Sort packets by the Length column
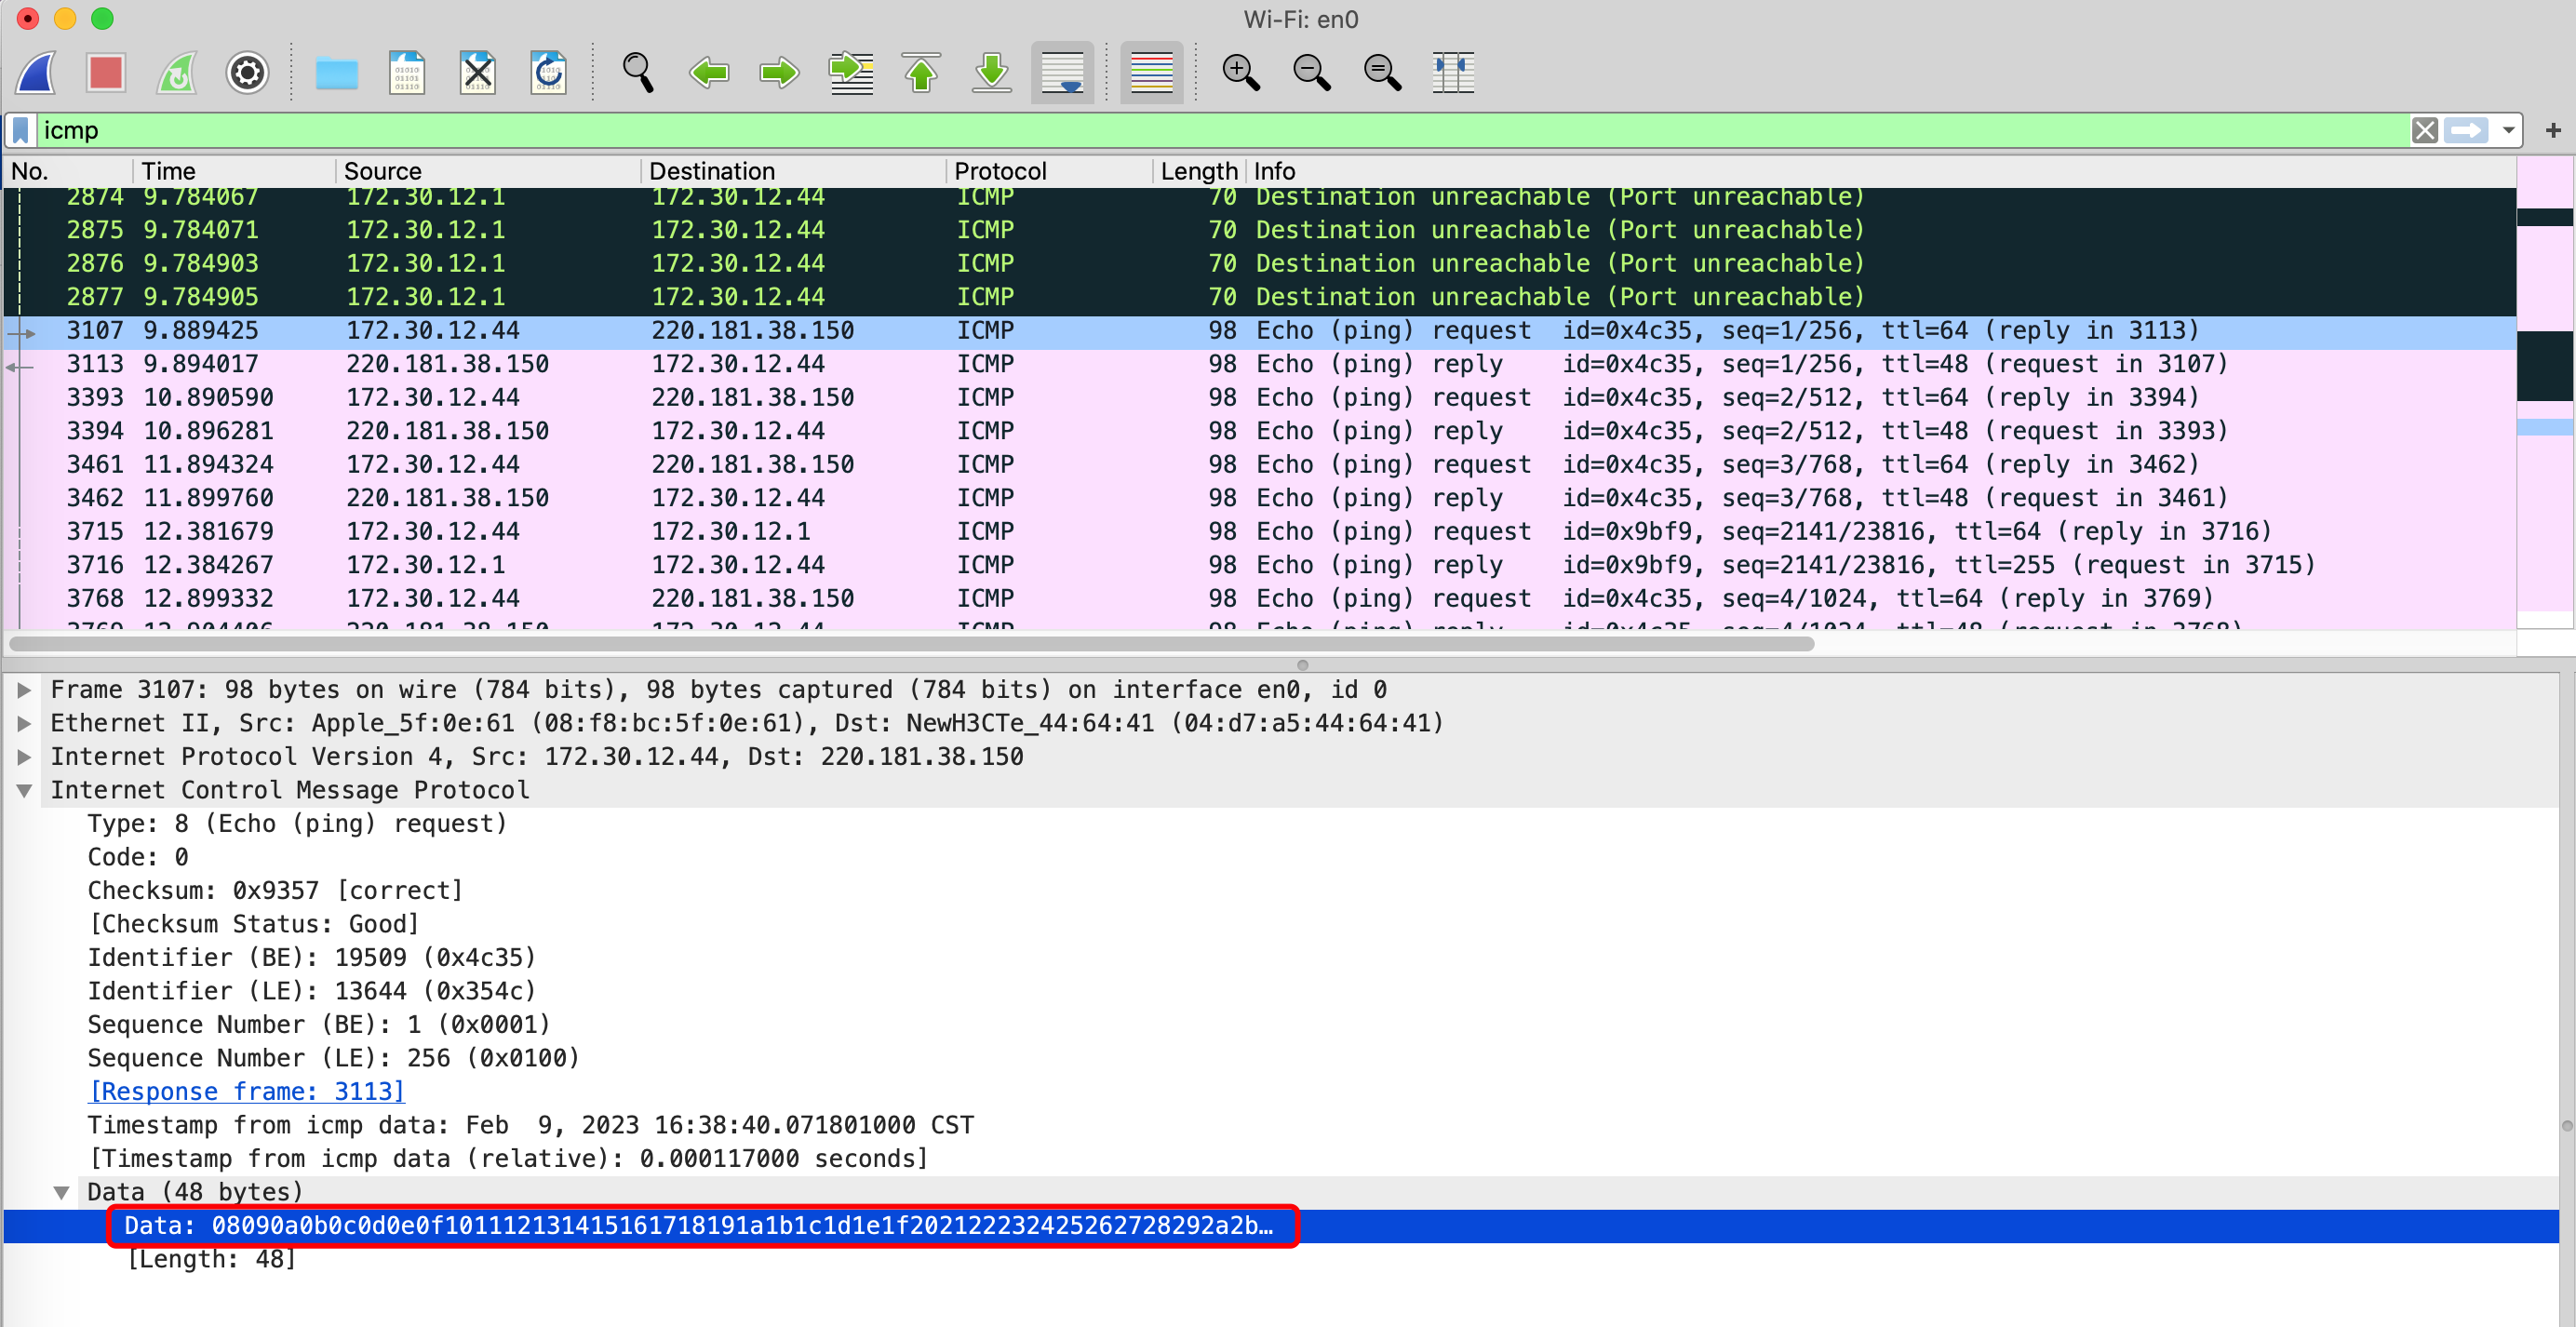 [x=1199, y=171]
